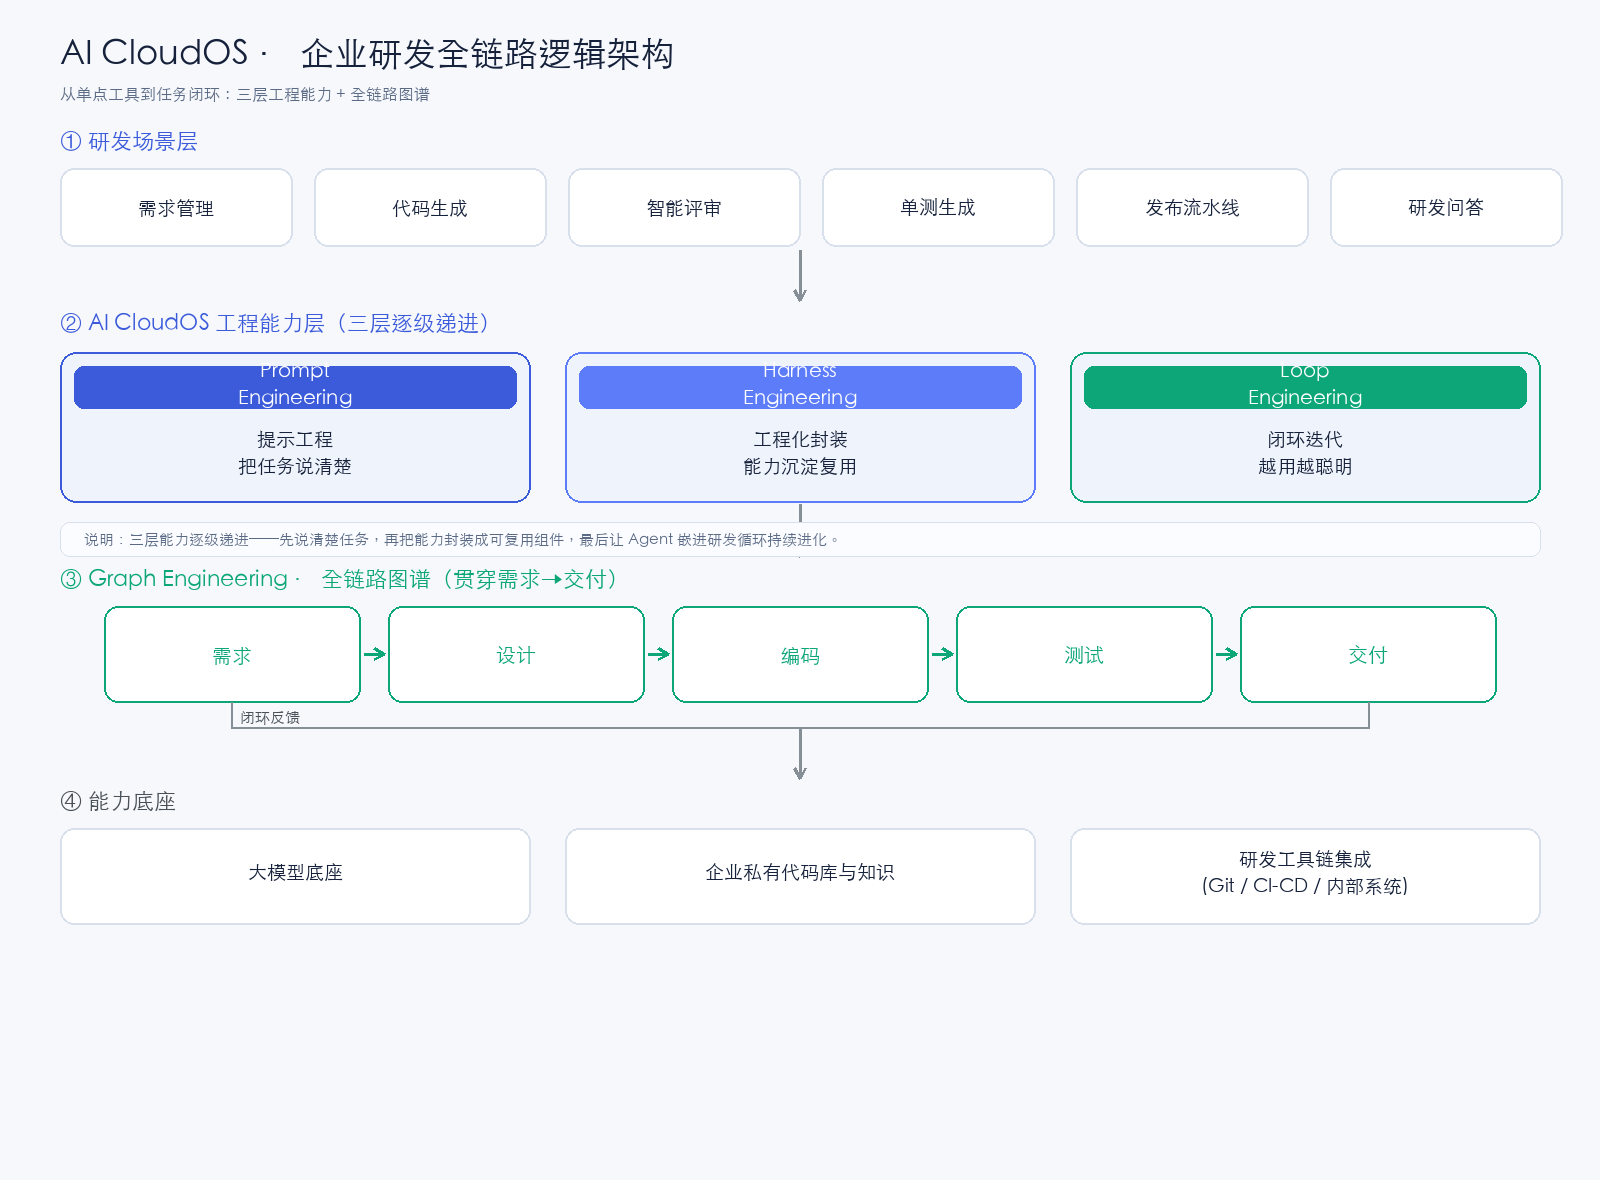Click the green arrow between 需求 and 设计
Viewport: 1600px width, 1180px height.
(375, 654)
